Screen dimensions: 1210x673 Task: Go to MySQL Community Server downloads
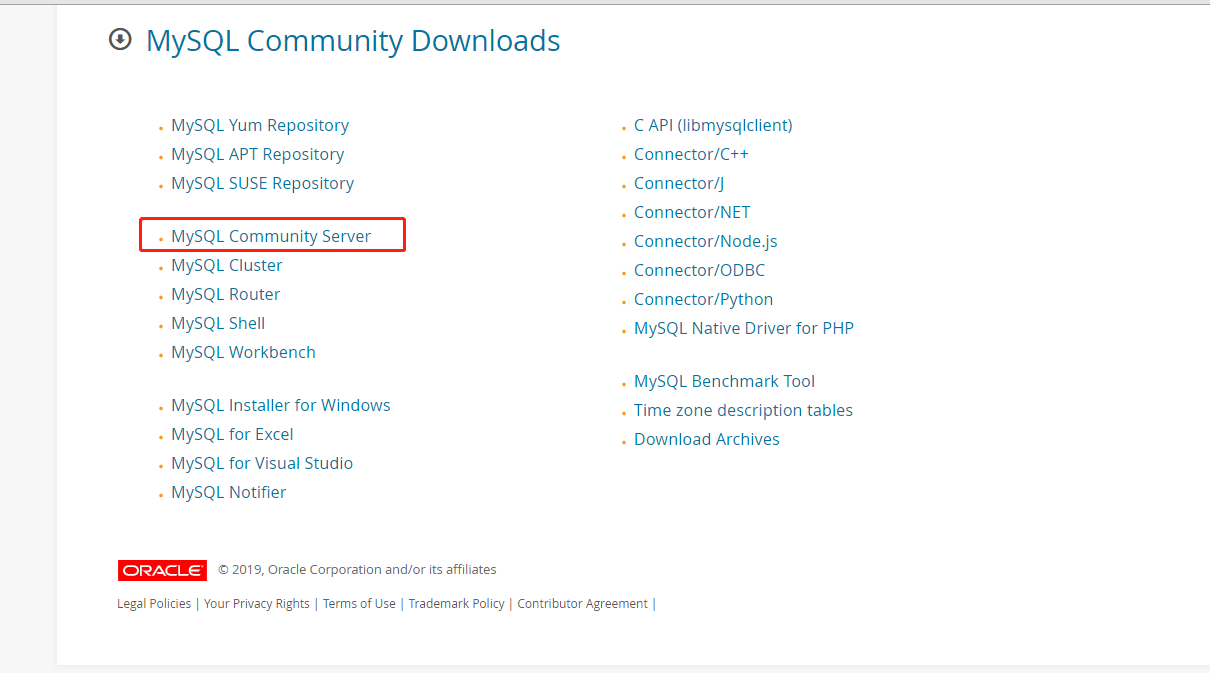point(271,237)
